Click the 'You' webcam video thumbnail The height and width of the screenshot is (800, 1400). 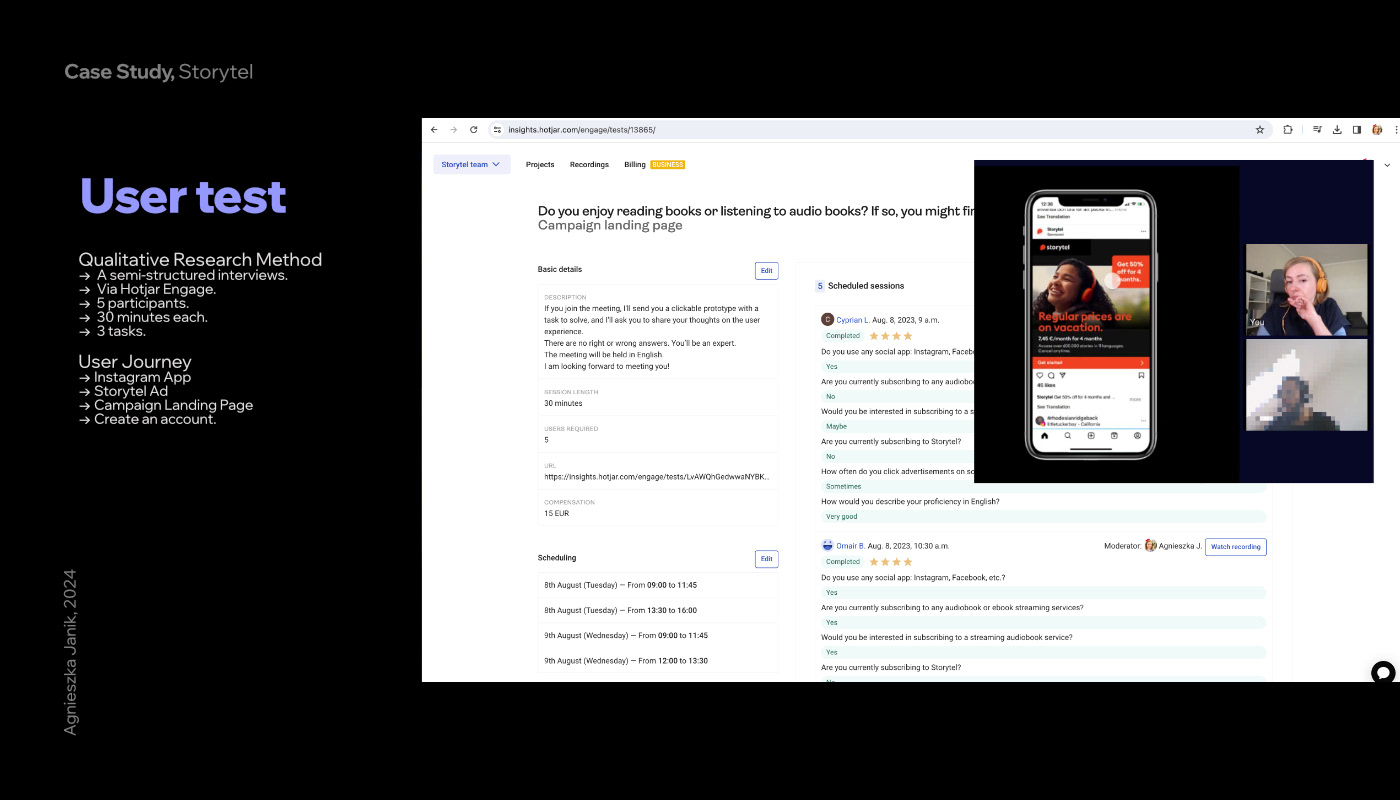coord(1306,289)
